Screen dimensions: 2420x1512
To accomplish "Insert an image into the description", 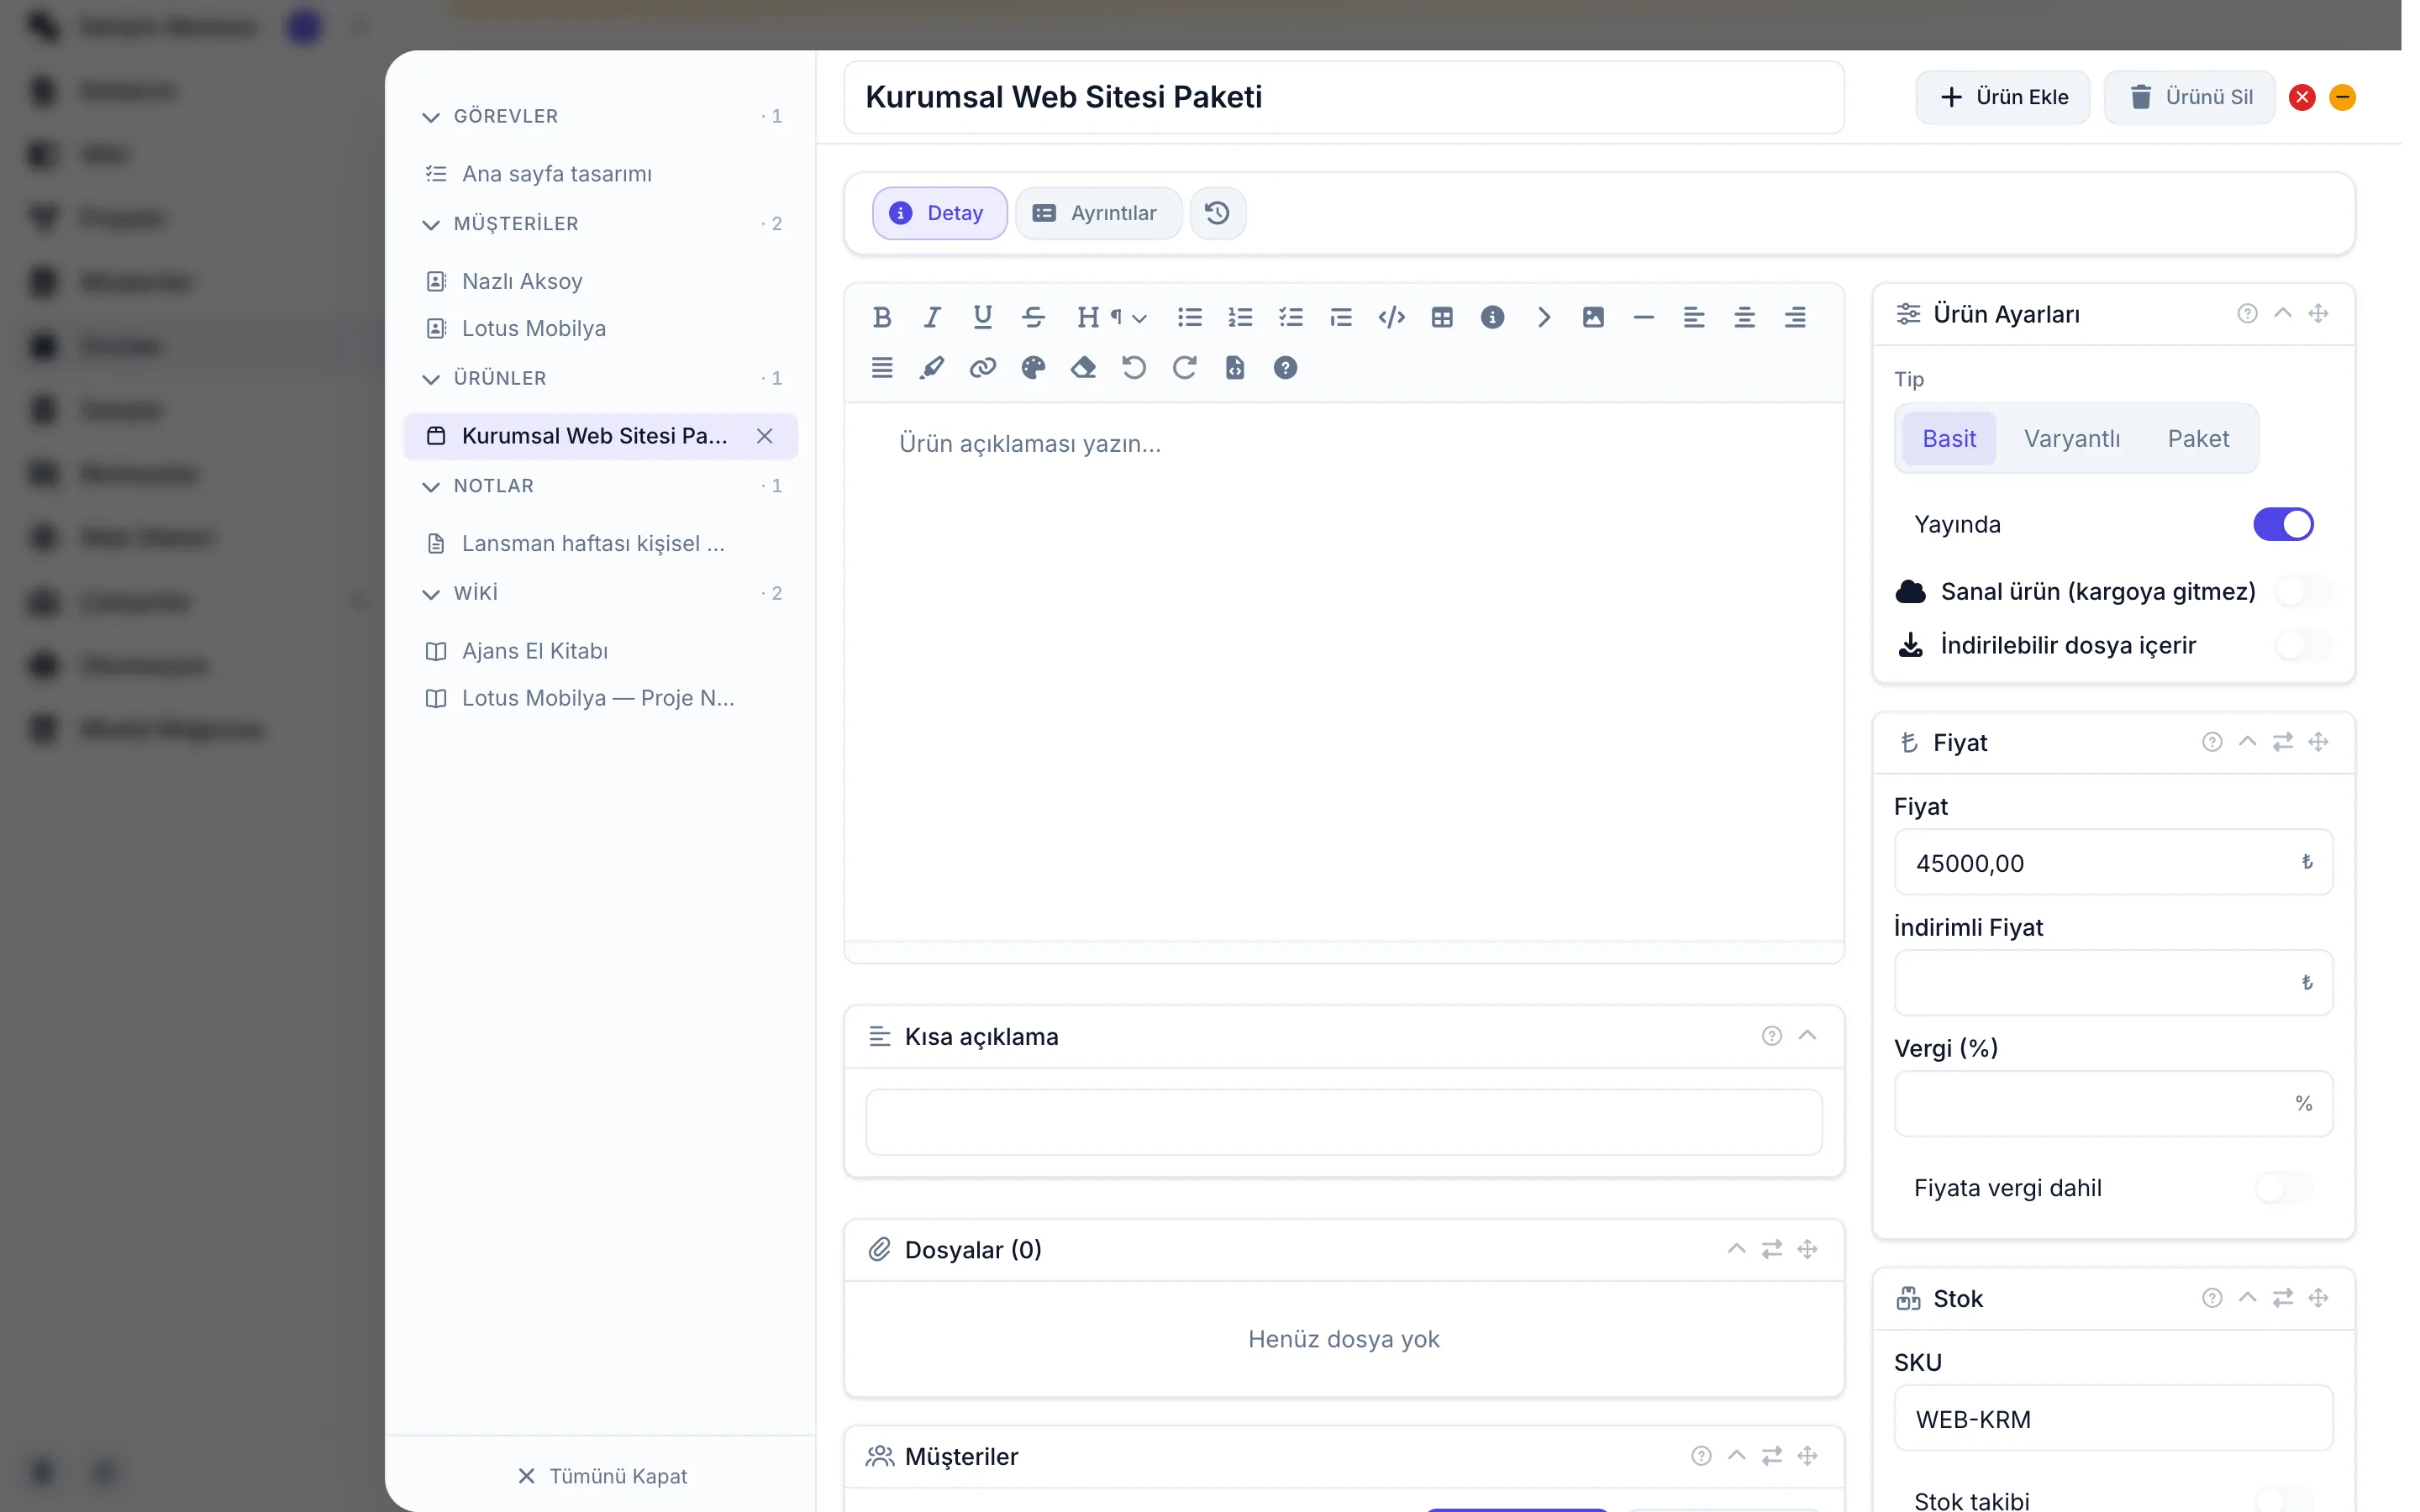I will (1593, 317).
